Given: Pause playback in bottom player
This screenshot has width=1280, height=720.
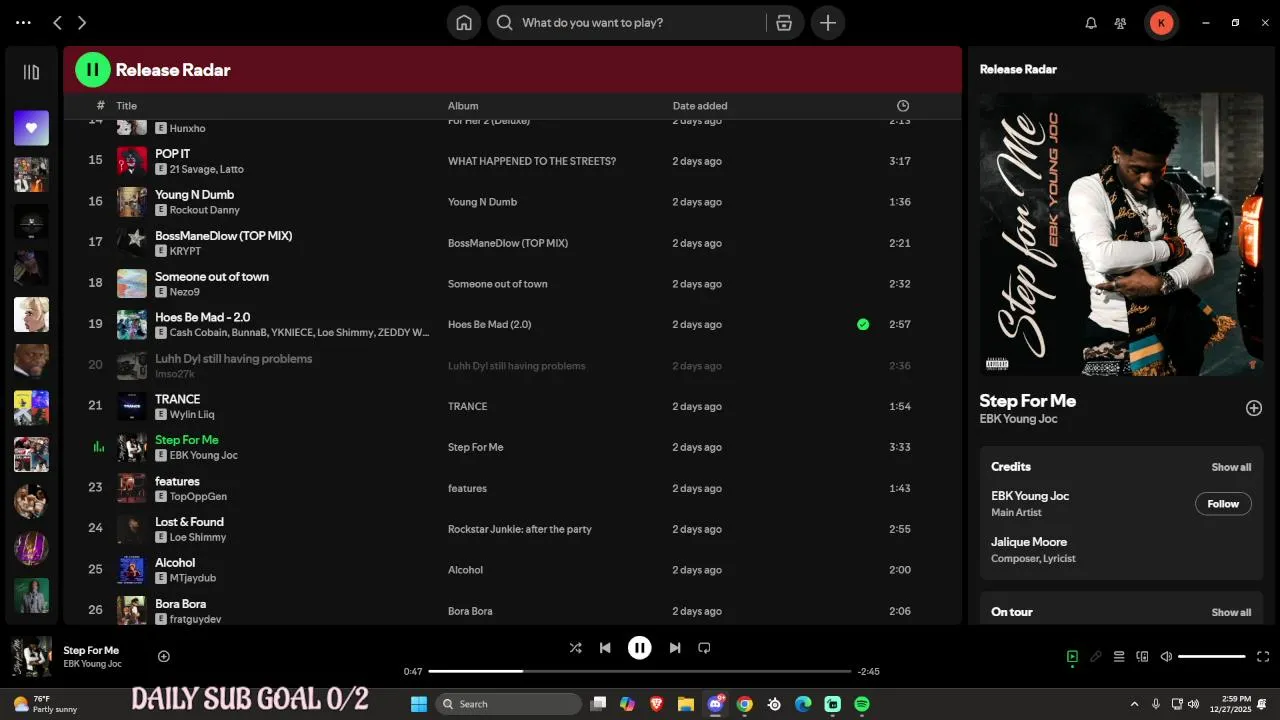Looking at the screenshot, I should click(x=640, y=648).
